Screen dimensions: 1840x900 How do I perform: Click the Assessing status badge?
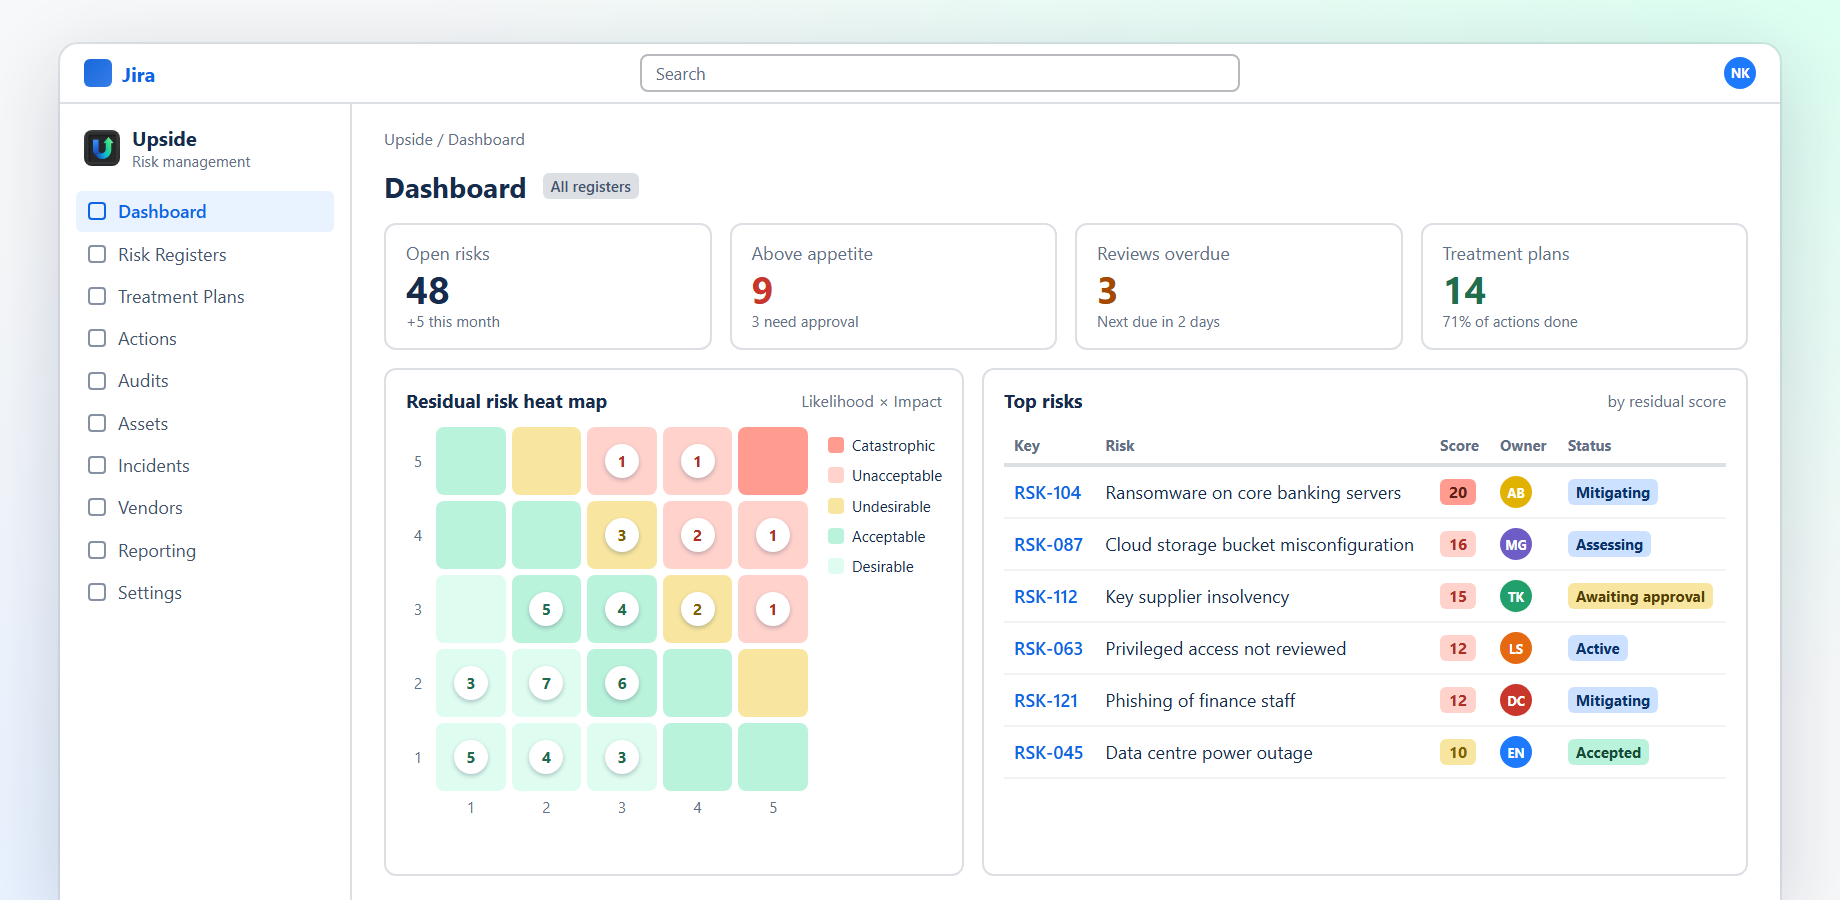point(1609,544)
